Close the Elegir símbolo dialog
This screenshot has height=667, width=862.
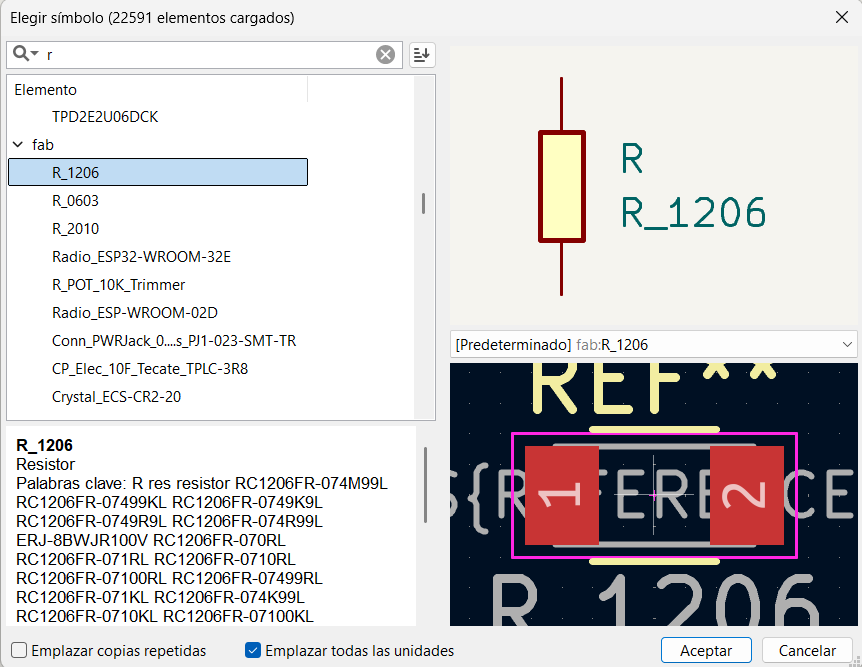click(x=842, y=18)
